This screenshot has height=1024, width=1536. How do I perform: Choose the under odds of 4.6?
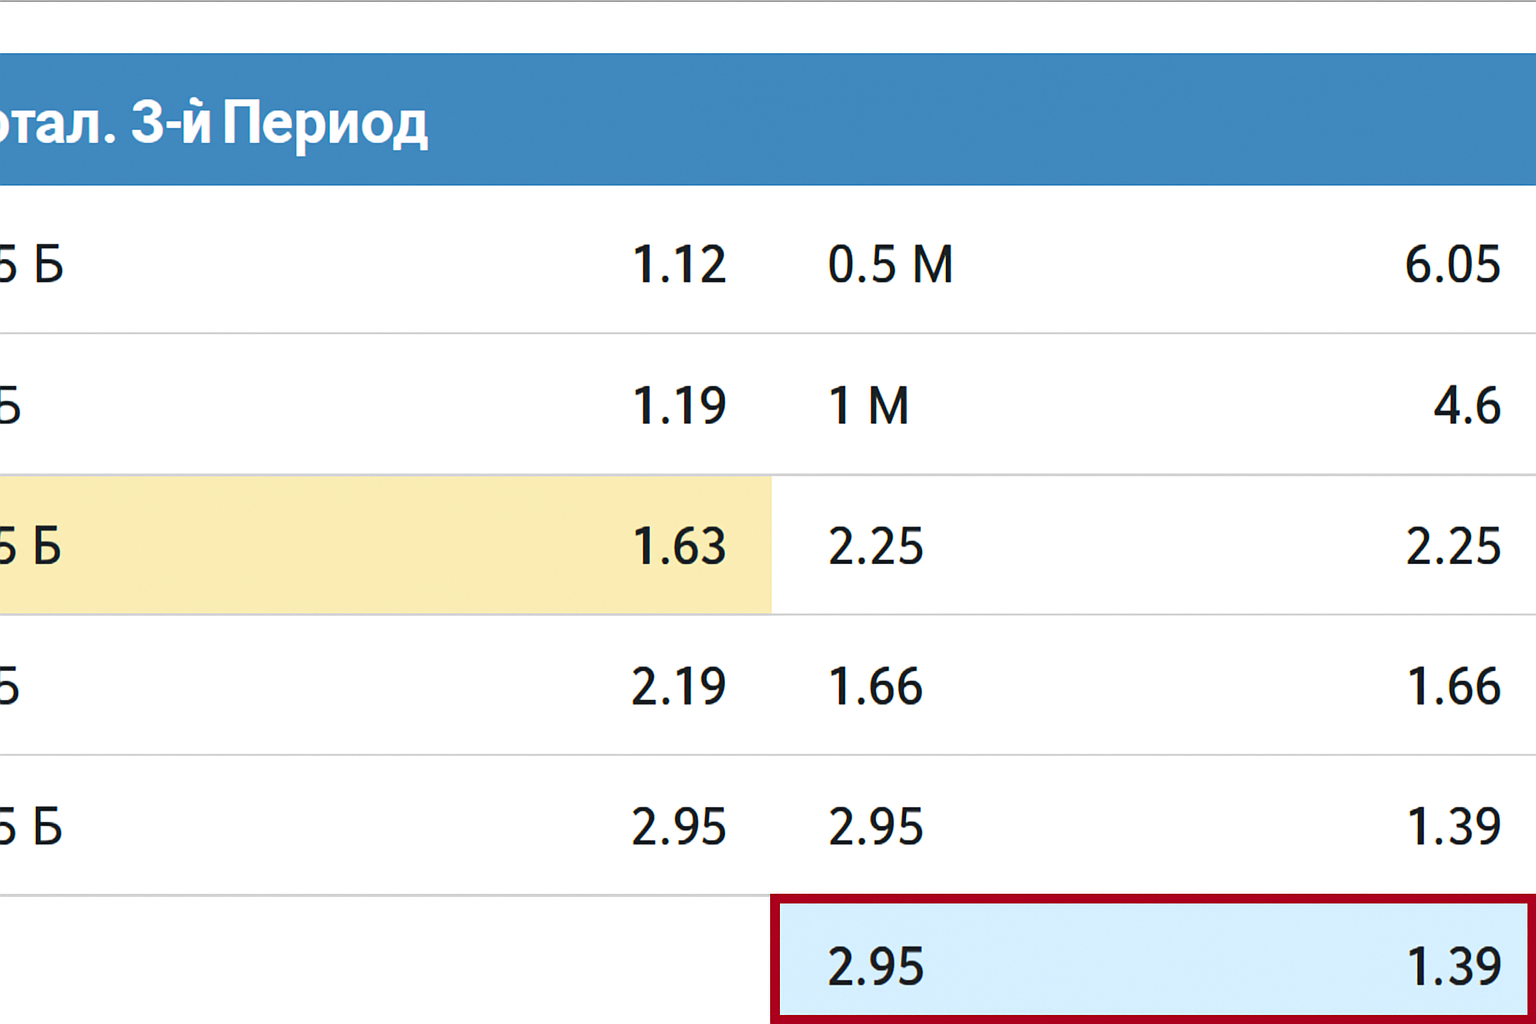[1467, 405]
